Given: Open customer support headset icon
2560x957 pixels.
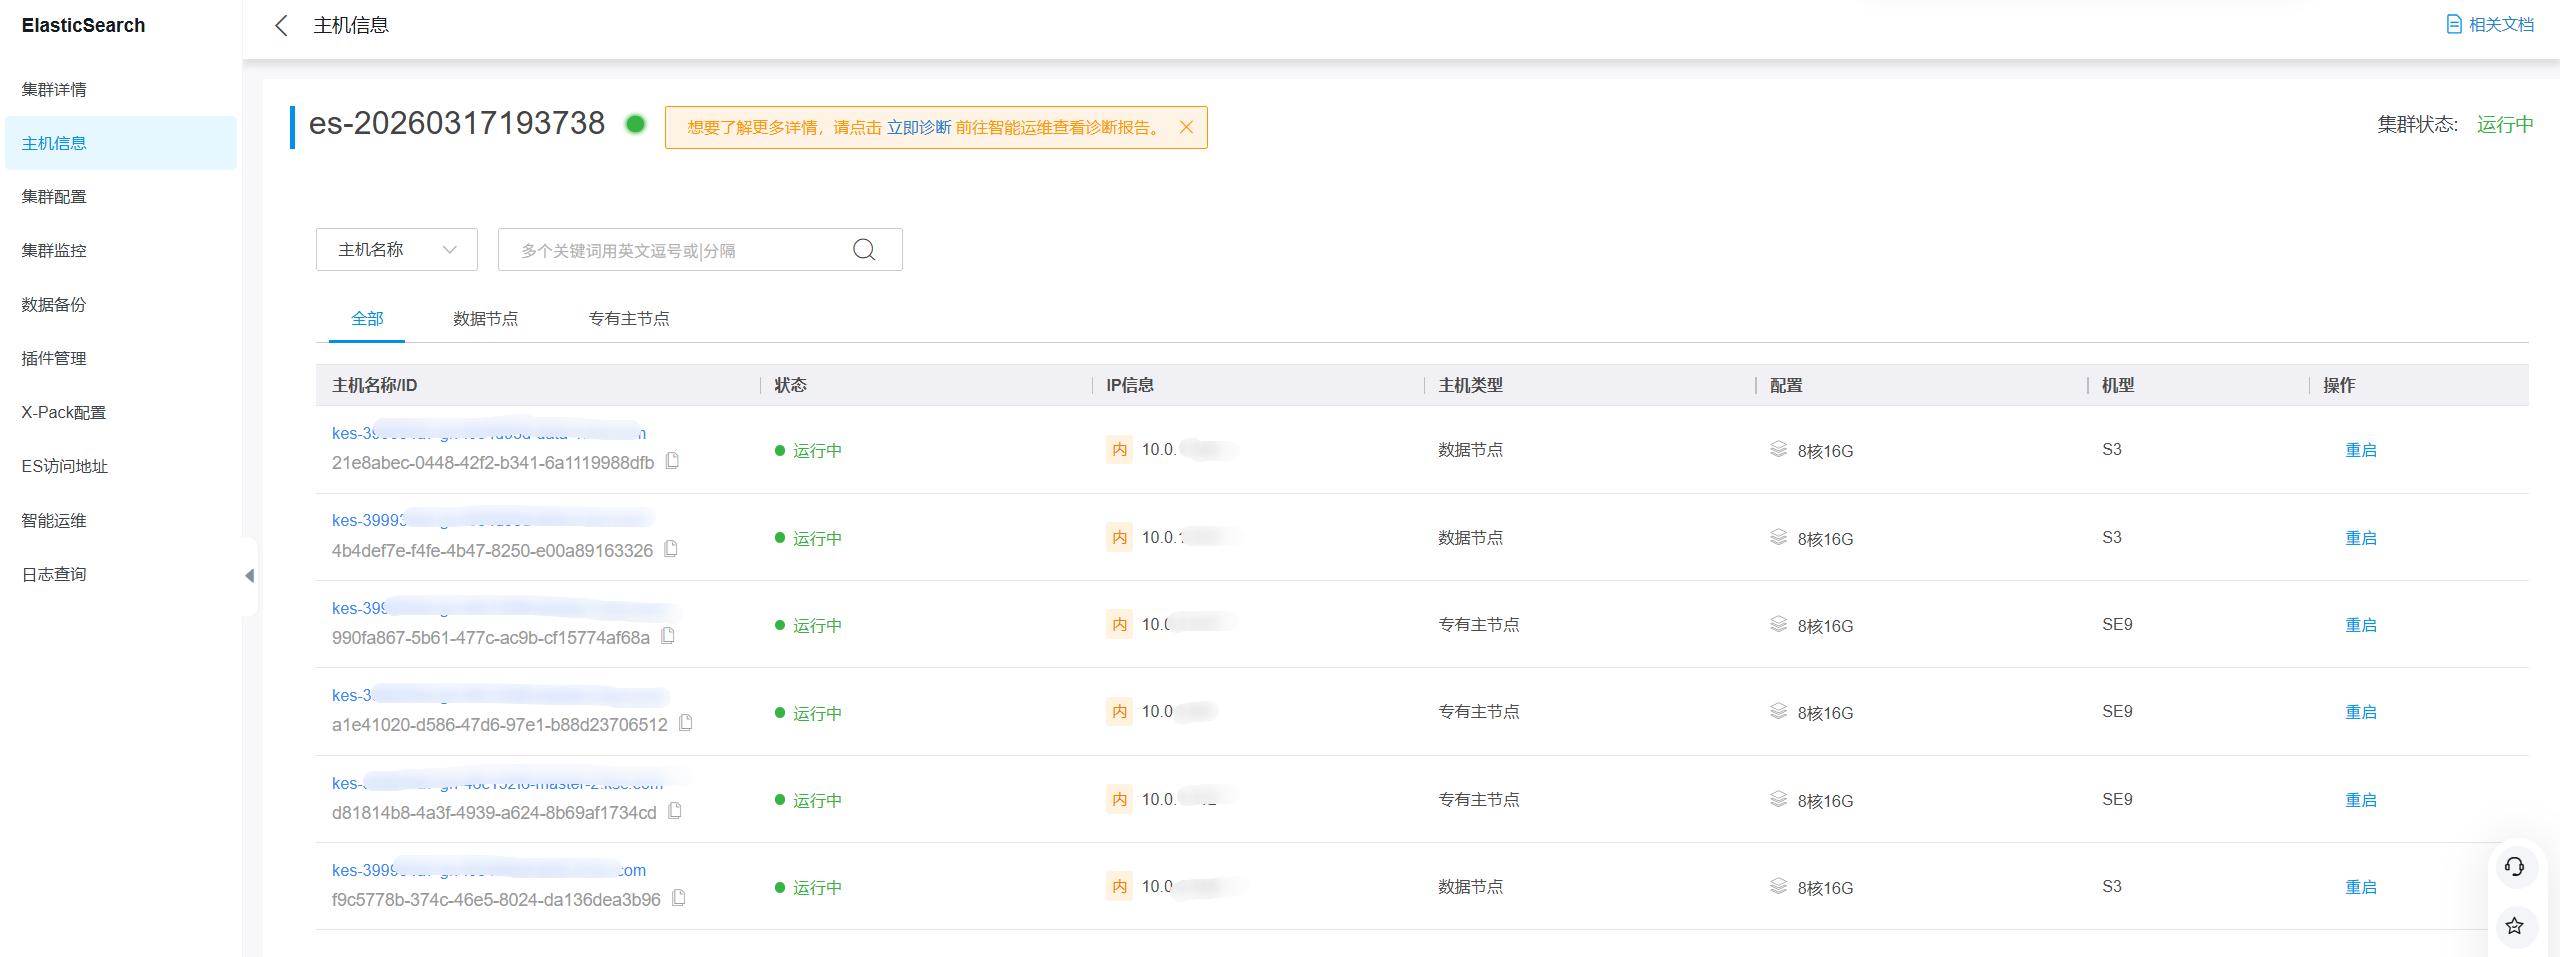Looking at the screenshot, I should pyautogui.click(x=2514, y=867).
